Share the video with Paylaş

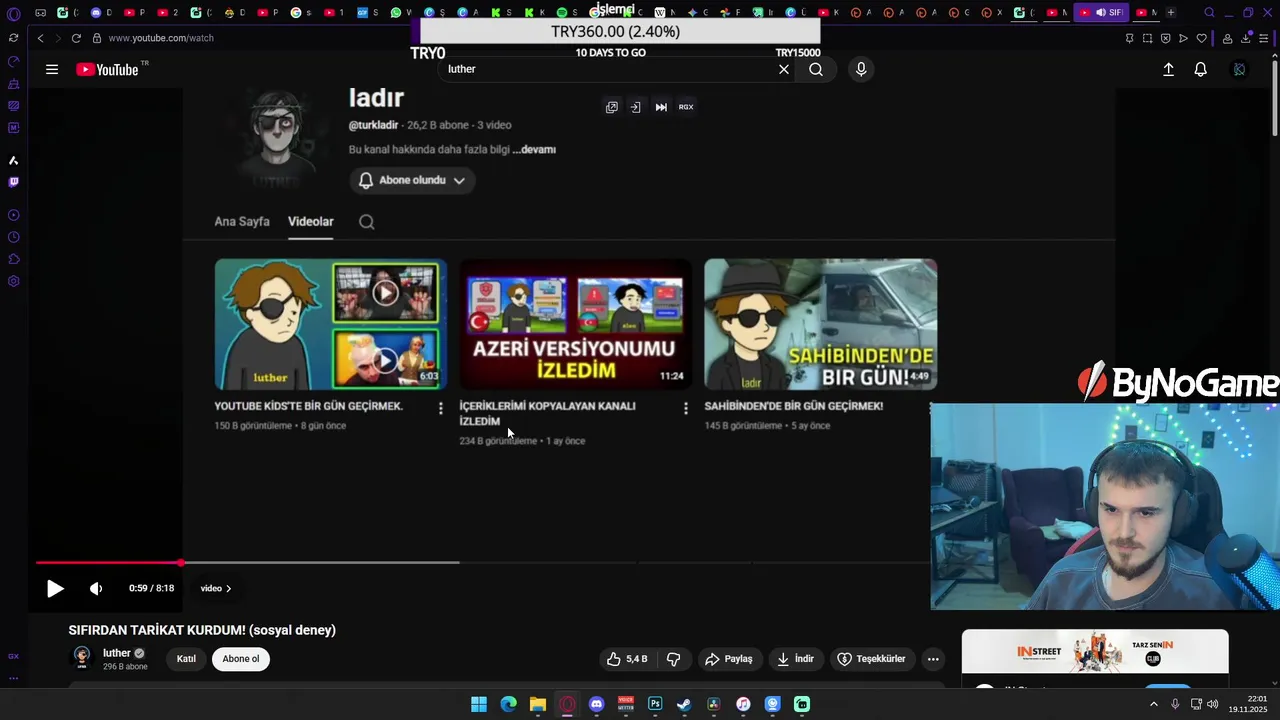728,659
